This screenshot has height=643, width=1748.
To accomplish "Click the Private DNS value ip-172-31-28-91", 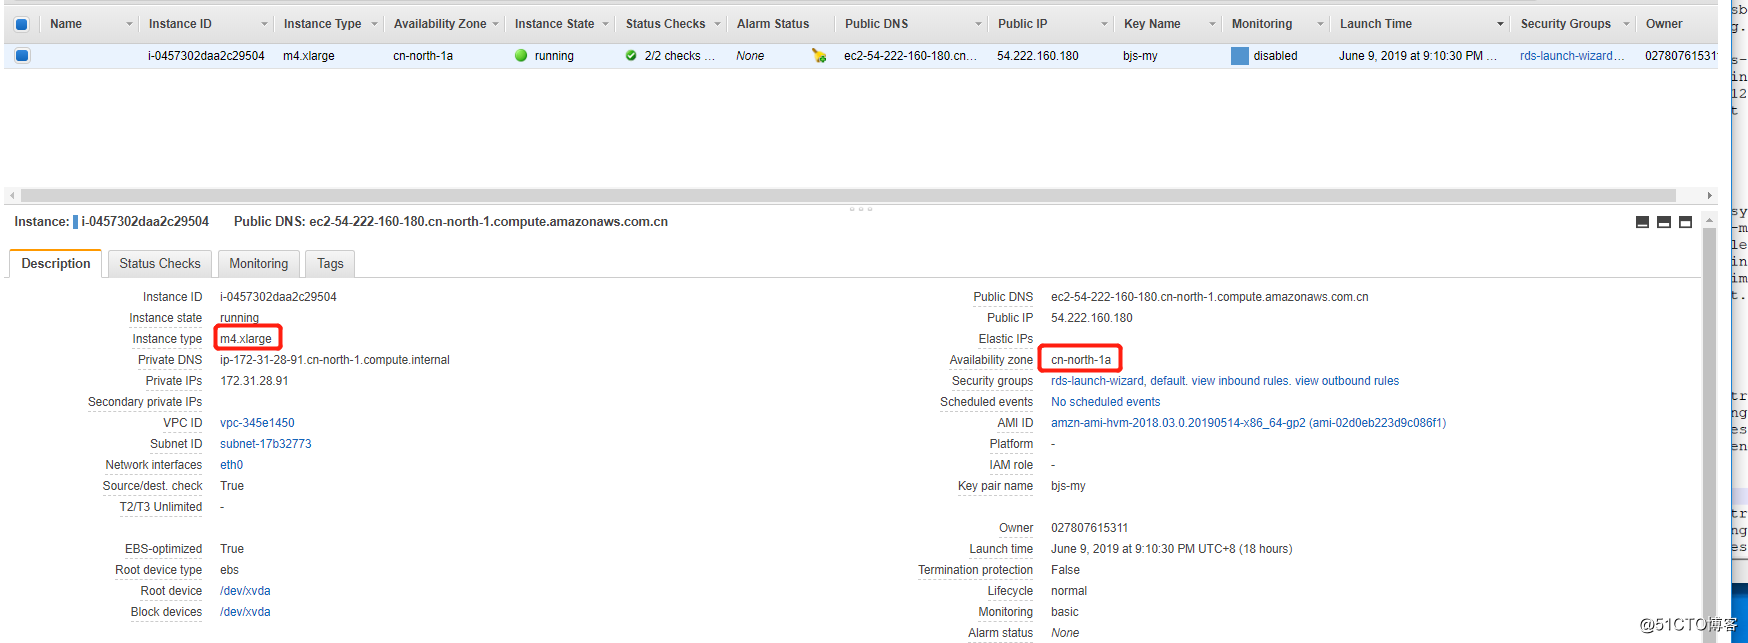I will click(335, 360).
